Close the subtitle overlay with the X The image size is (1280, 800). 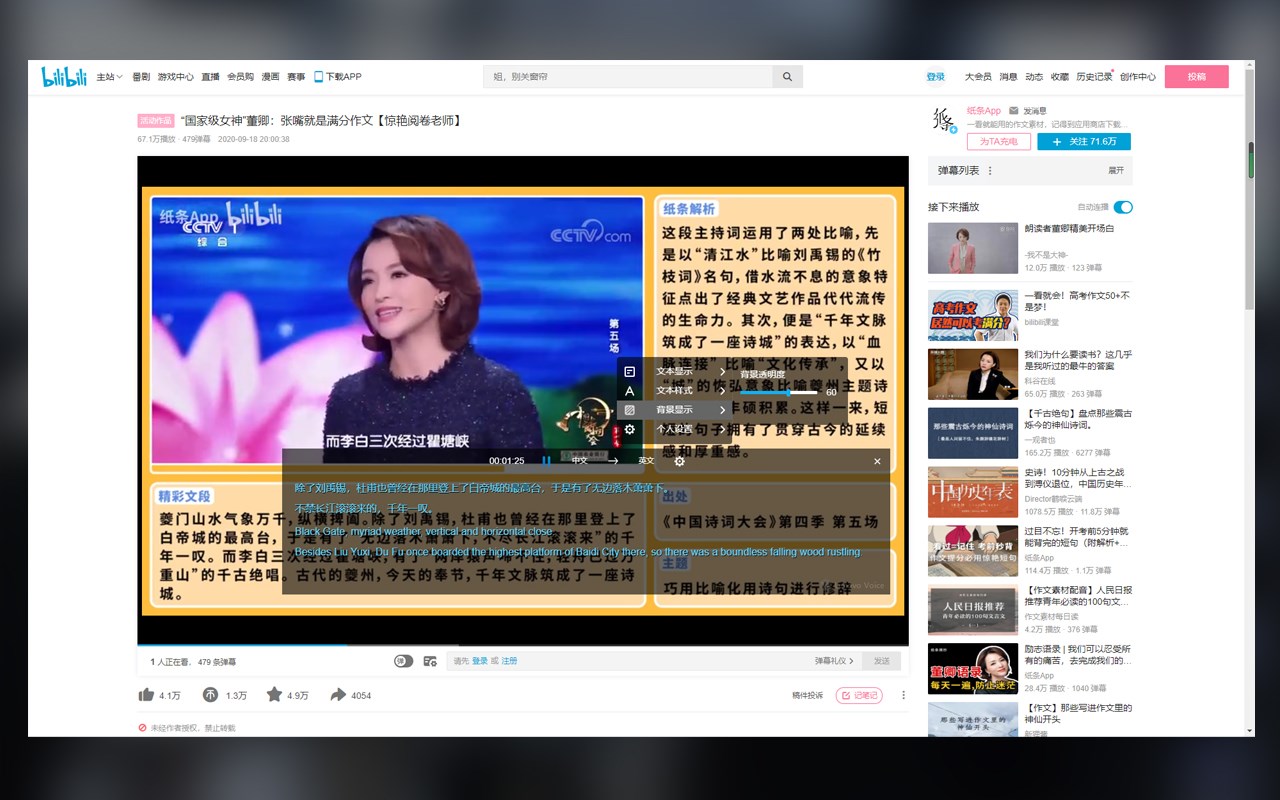877,461
